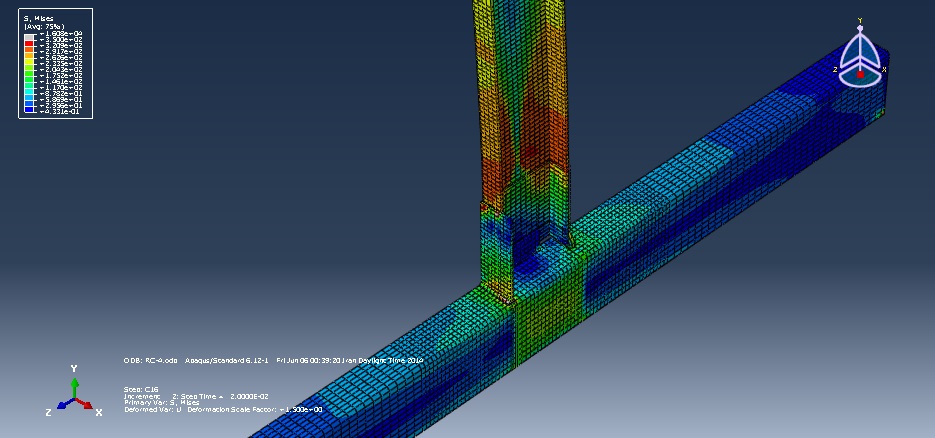Image resolution: width=935 pixels, height=438 pixels.
Task: Click the red center of the 3D compass
Action: (859, 74)
